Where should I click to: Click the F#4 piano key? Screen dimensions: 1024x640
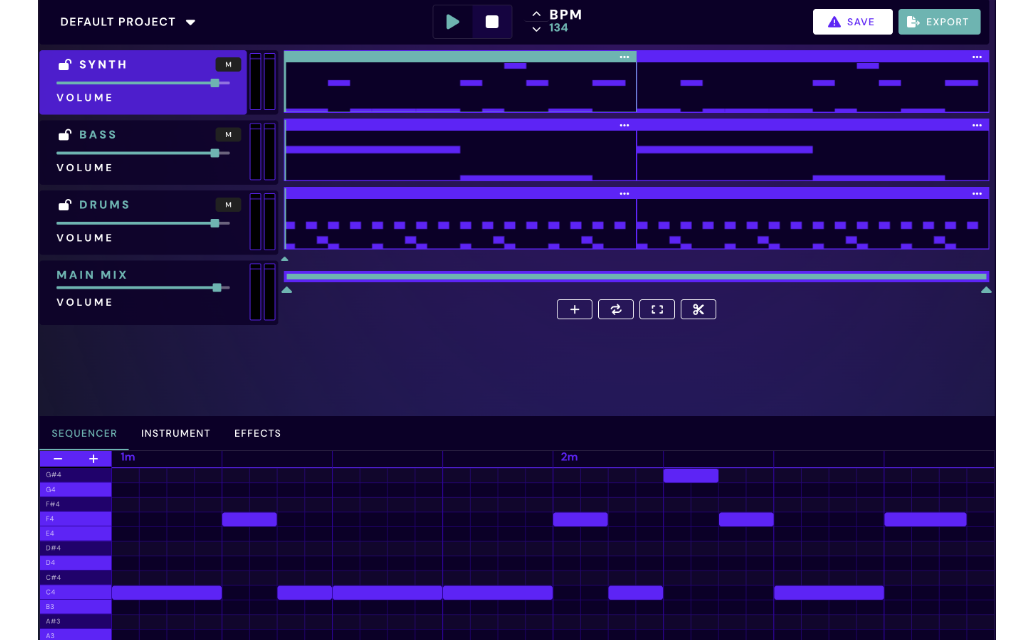coord(76,504)
